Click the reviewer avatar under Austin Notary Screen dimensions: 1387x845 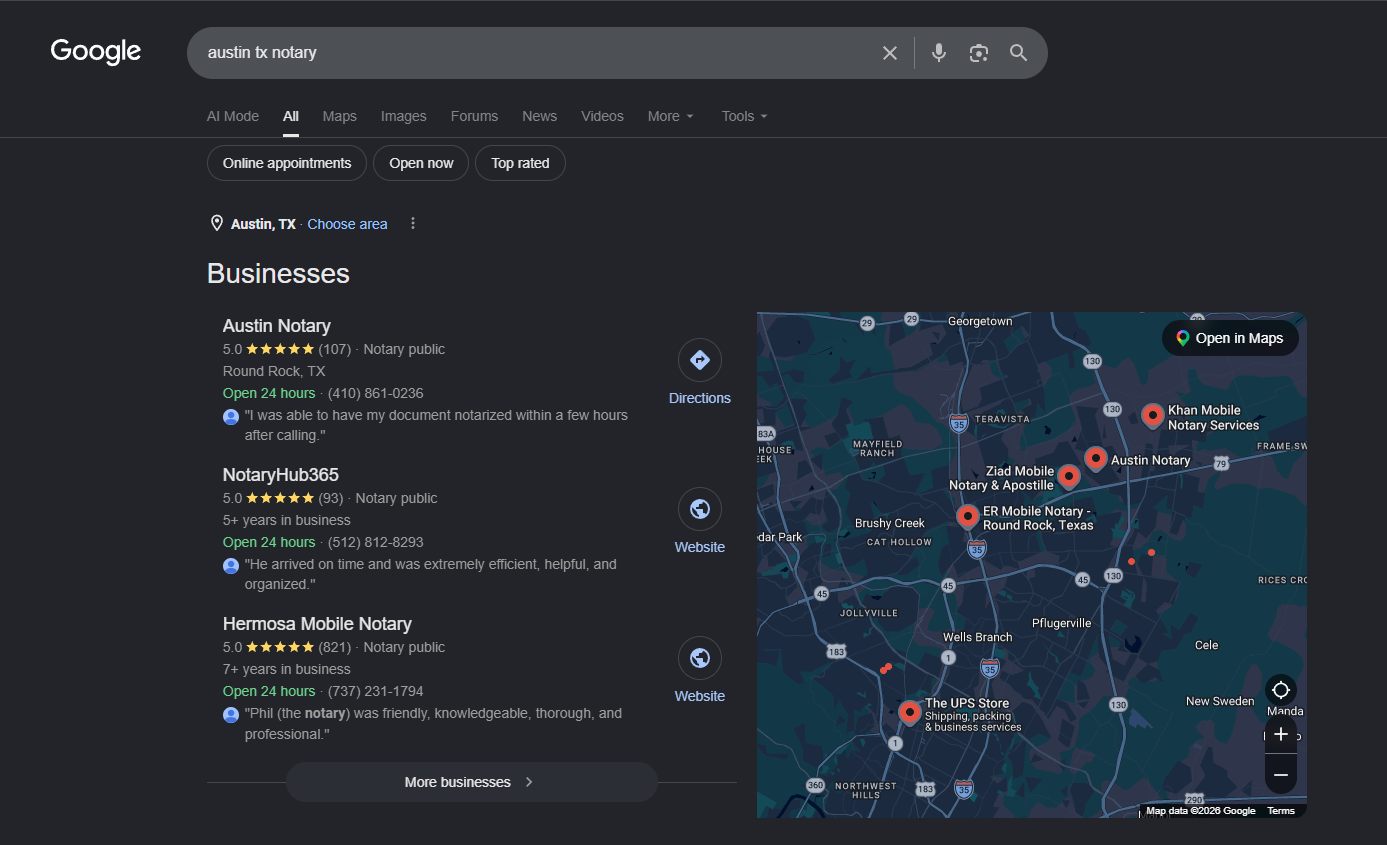pyautogui.click(x=231, y=416)
